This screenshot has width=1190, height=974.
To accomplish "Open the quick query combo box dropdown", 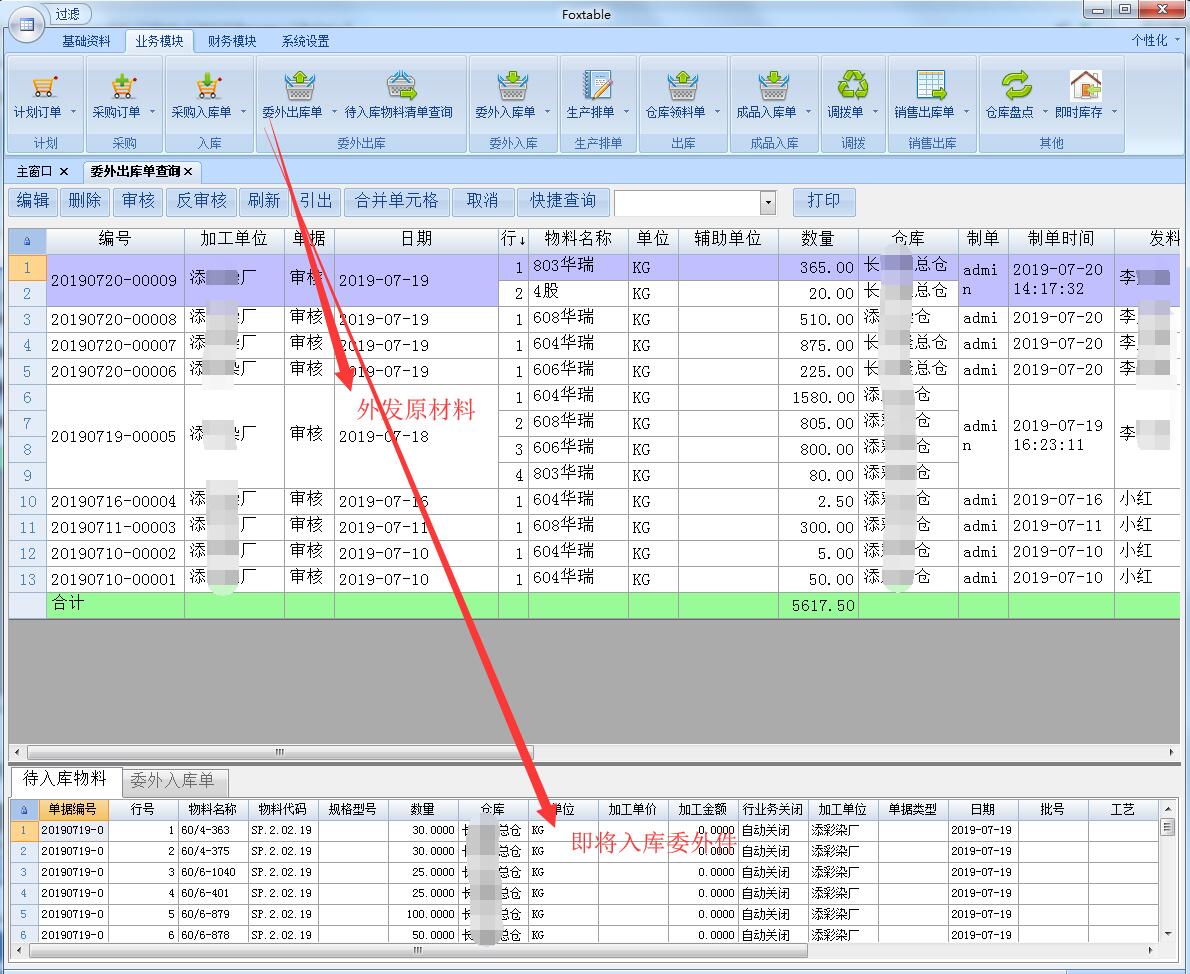I will pyautogui.click(x=768, y=202).
